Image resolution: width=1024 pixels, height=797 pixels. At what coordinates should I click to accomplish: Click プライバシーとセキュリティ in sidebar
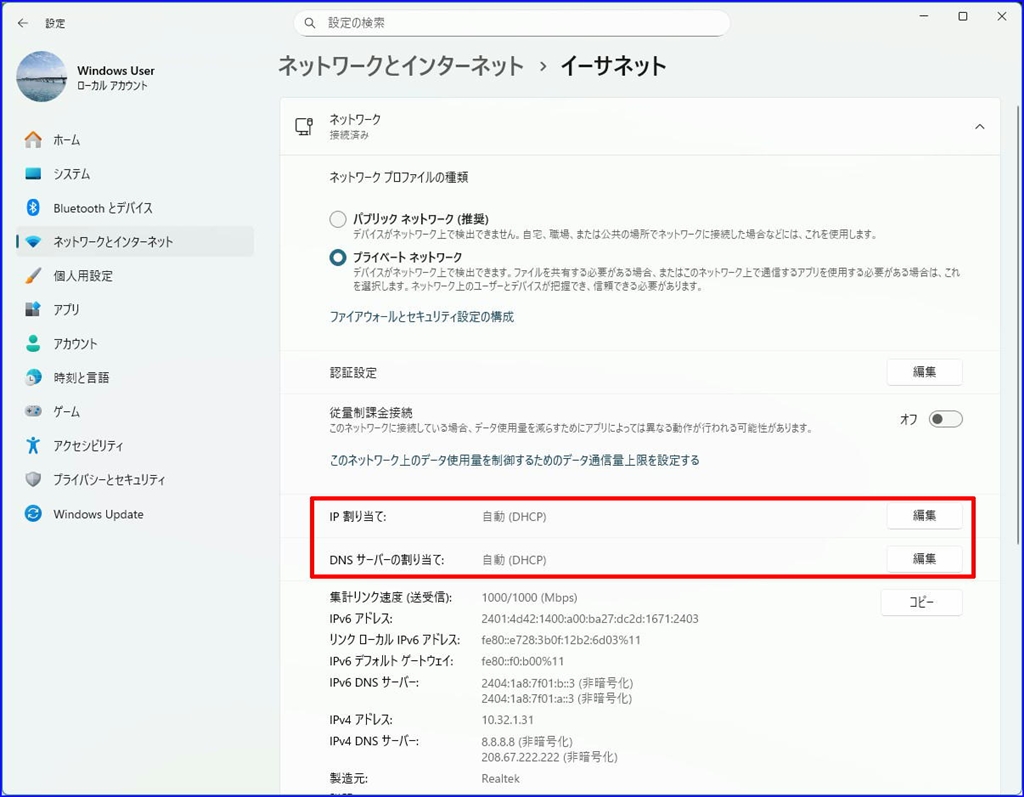click(x=135, y=480)
